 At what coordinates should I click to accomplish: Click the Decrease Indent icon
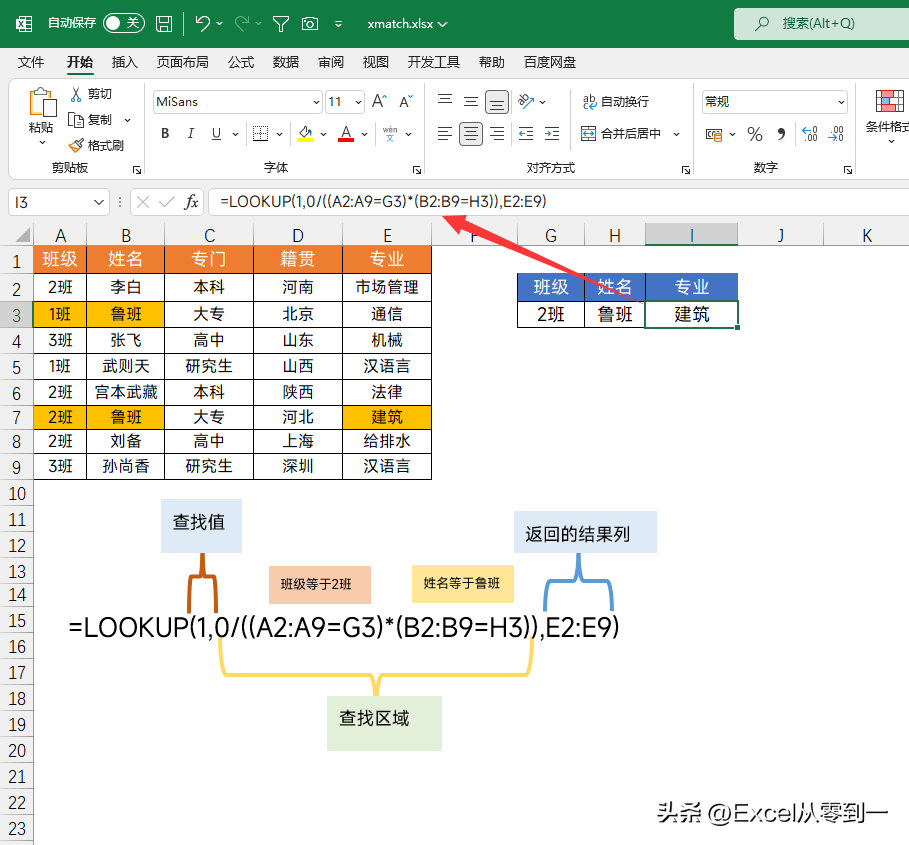click(526, 134)
